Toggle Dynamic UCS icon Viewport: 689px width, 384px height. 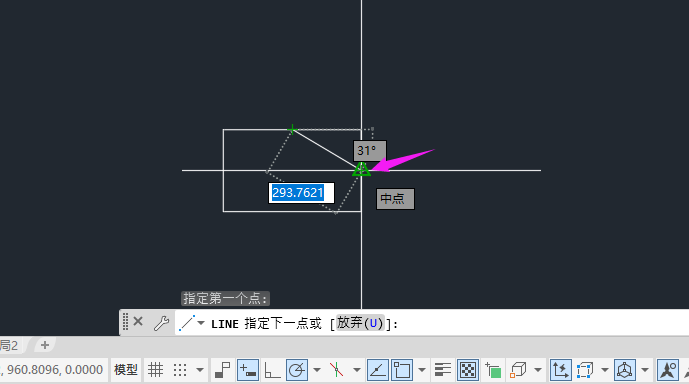(560, 370)
